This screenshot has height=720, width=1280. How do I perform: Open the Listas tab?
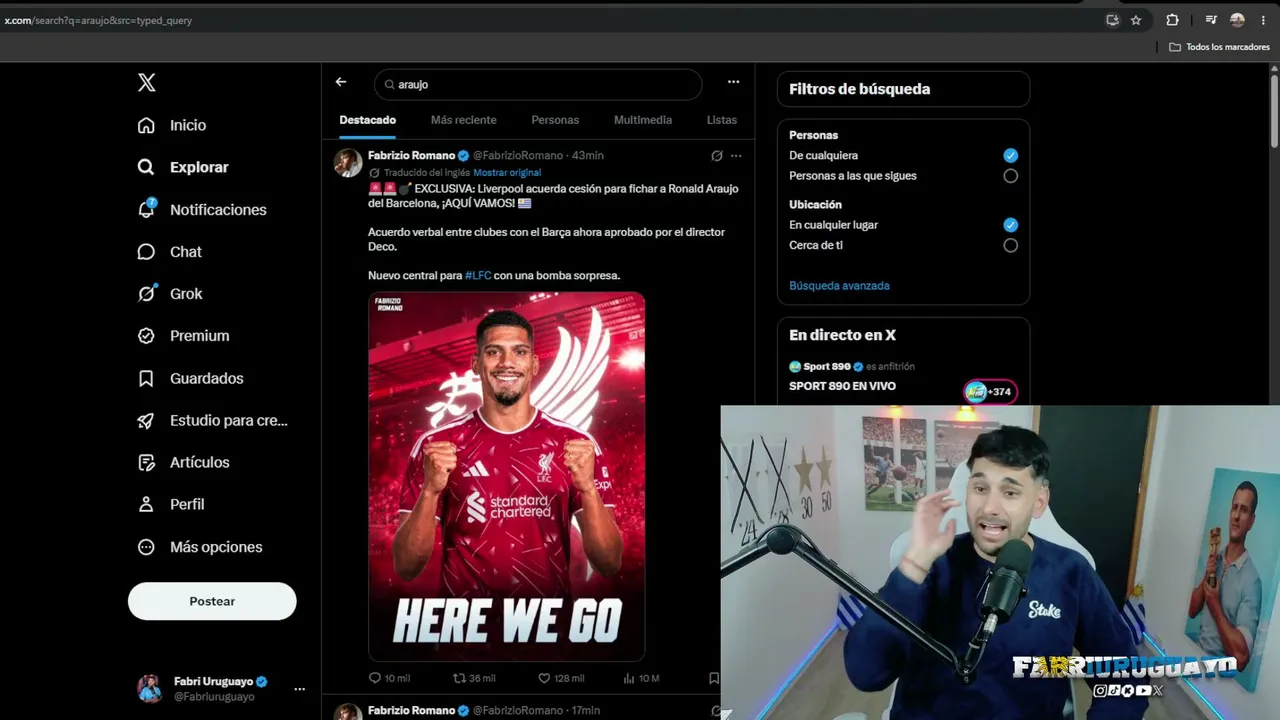coord(722,120)
